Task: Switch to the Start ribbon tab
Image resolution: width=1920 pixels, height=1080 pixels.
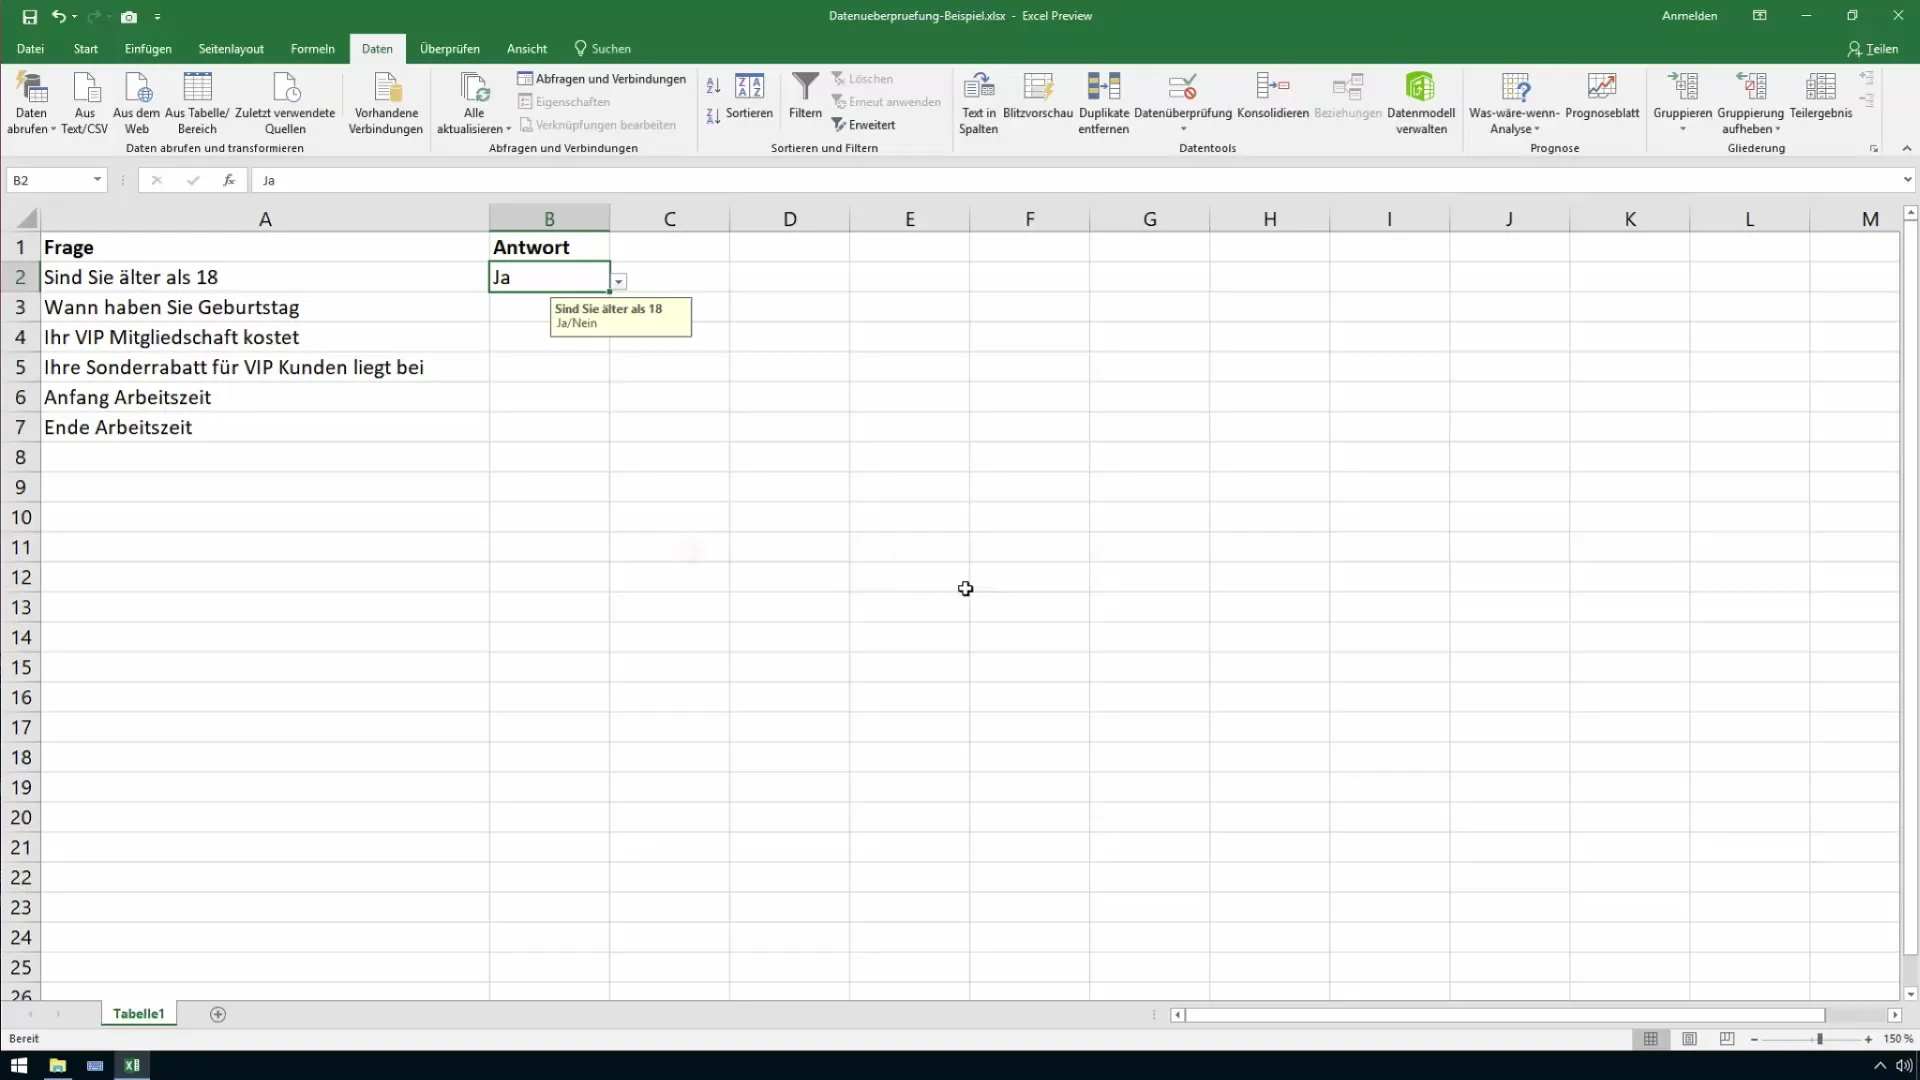Action: (86, 49)
